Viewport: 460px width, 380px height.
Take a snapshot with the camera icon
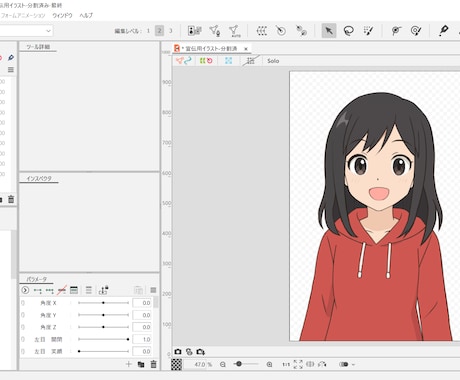click(178, 352)
